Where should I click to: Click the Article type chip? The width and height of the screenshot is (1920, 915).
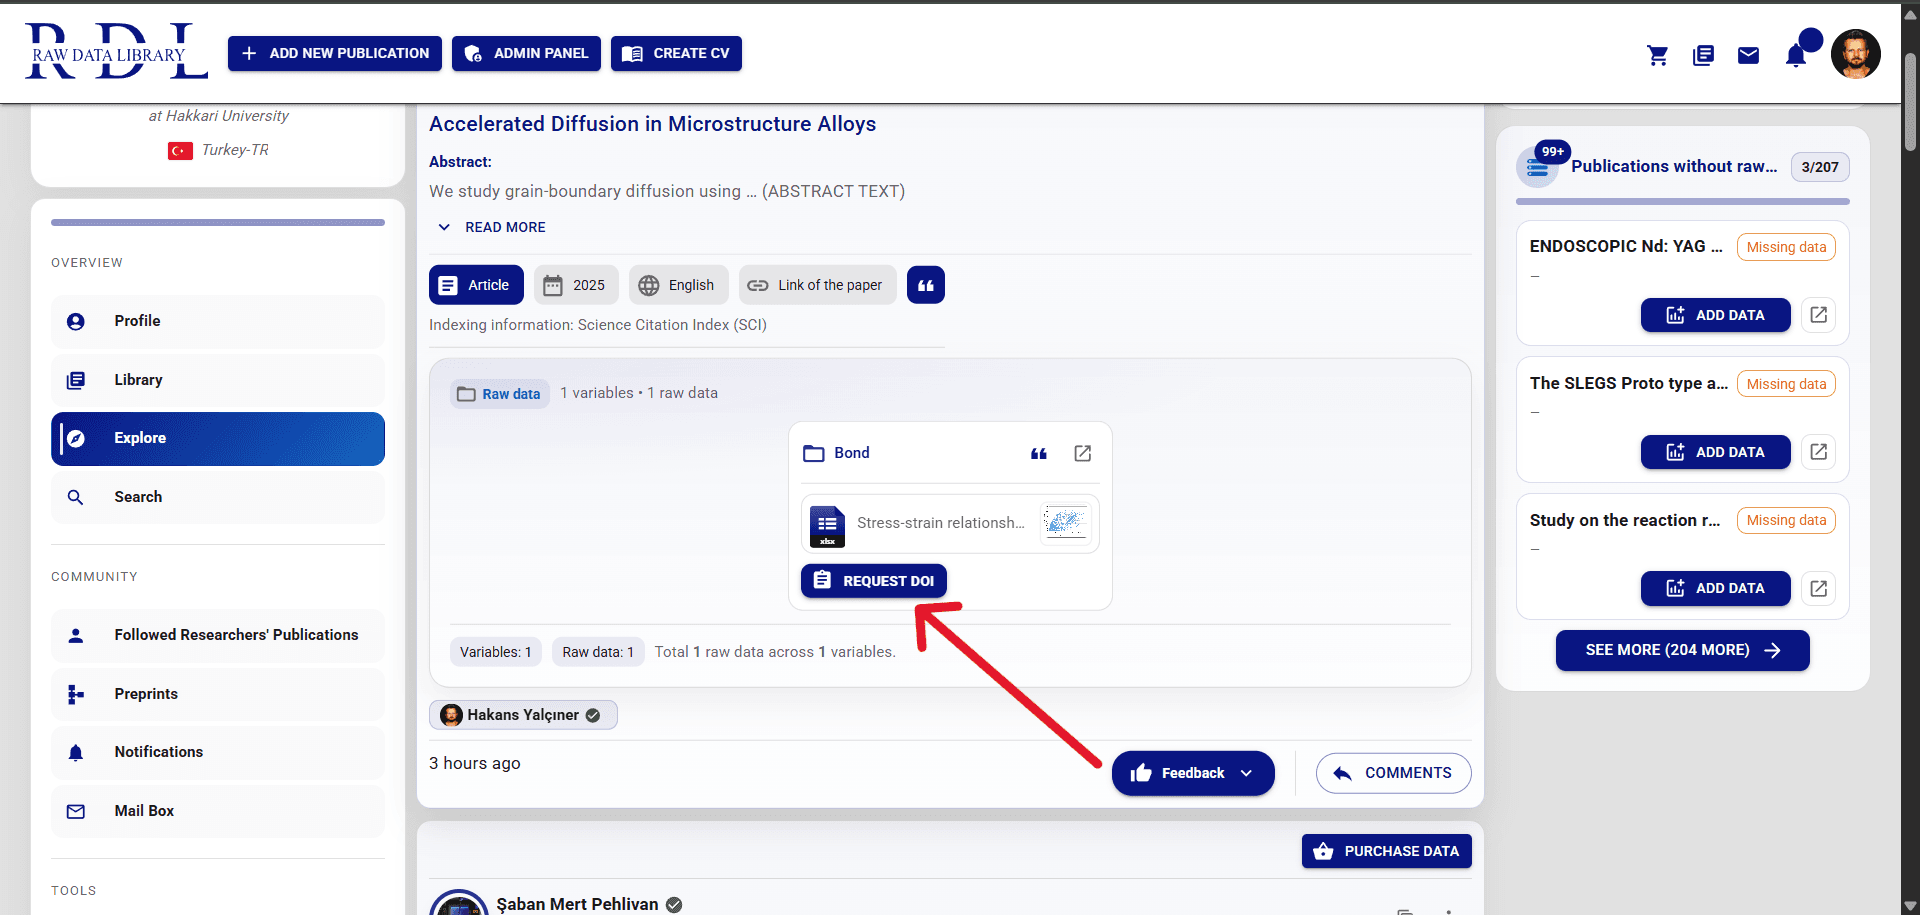476,285
